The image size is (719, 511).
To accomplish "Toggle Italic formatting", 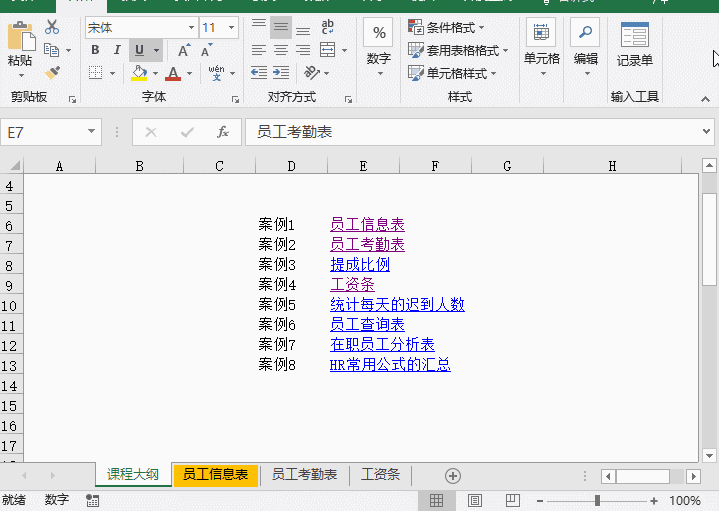I will pos(117,50).
